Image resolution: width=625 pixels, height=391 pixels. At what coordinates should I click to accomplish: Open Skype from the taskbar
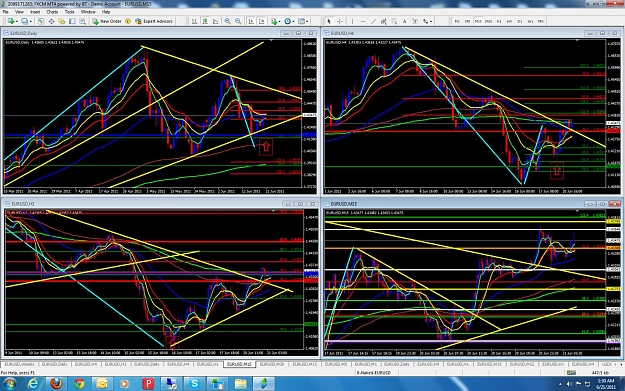click(x=195, y=384)
